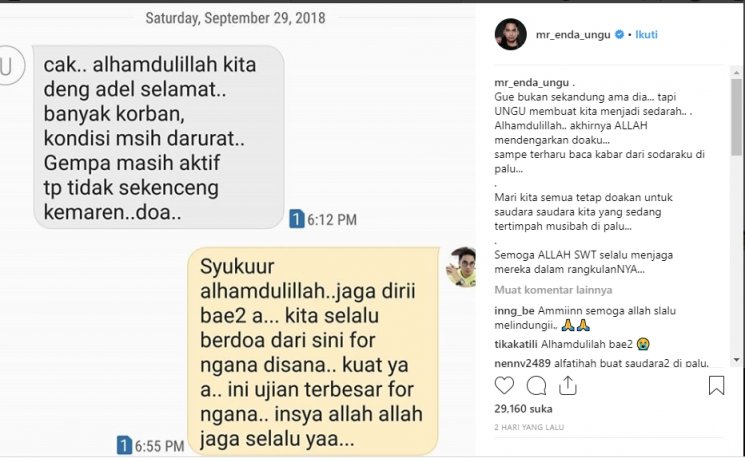Click the scroll up arrow in comments panel
This screenshot has height=462, width=745.
[736, 73]
